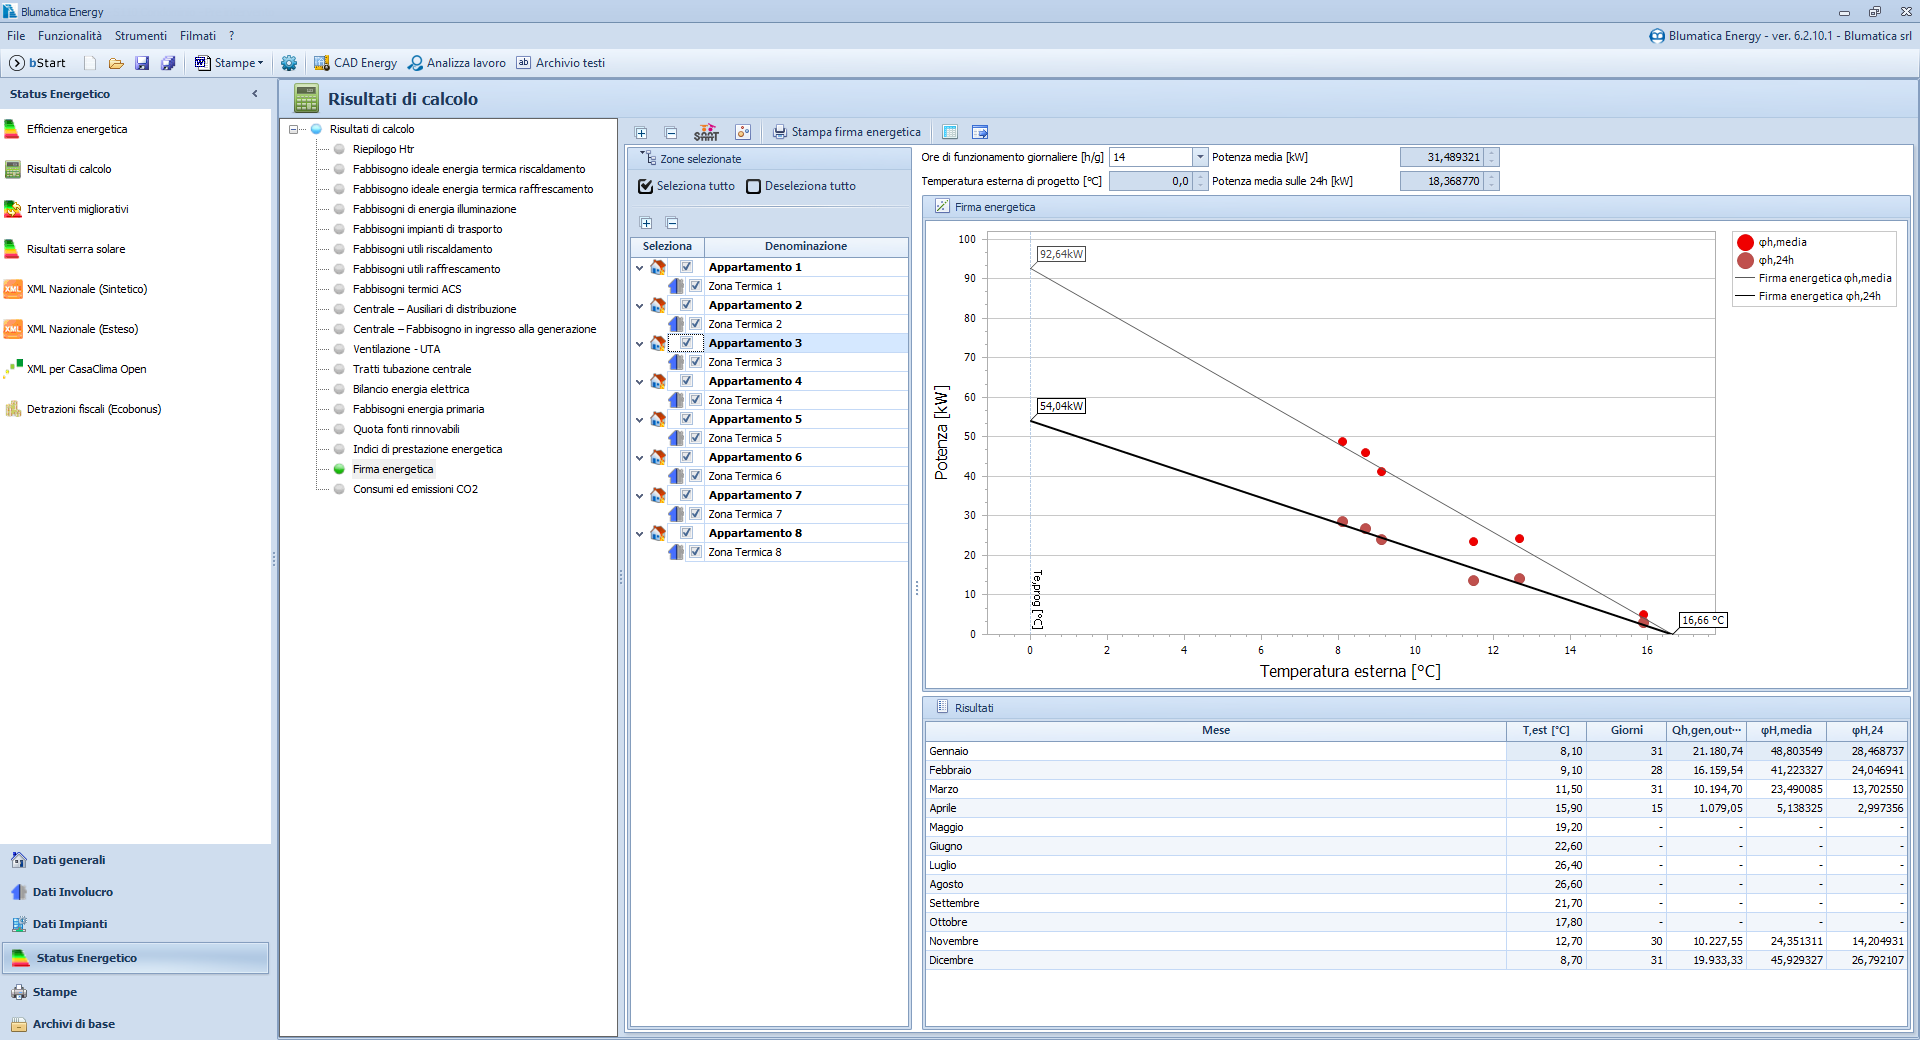
Task: Collapse the Appartamento 4 row
Action: tap(640, 381)
